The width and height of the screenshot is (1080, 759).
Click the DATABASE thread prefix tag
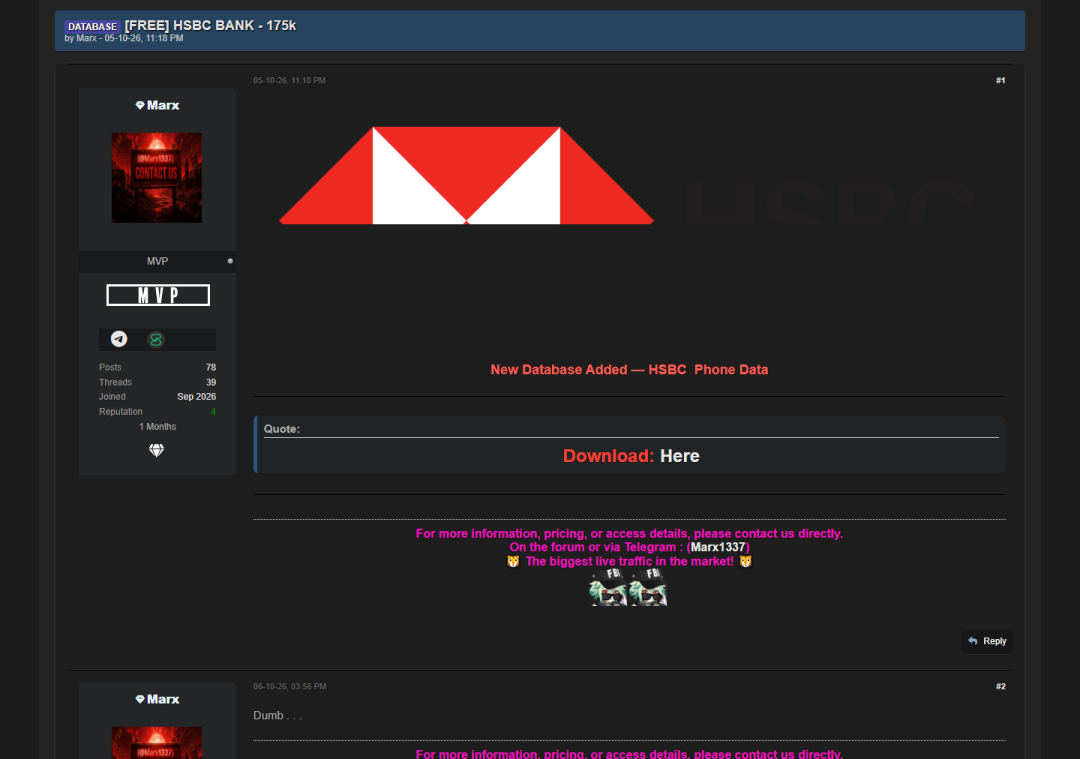tap(92, 26)
